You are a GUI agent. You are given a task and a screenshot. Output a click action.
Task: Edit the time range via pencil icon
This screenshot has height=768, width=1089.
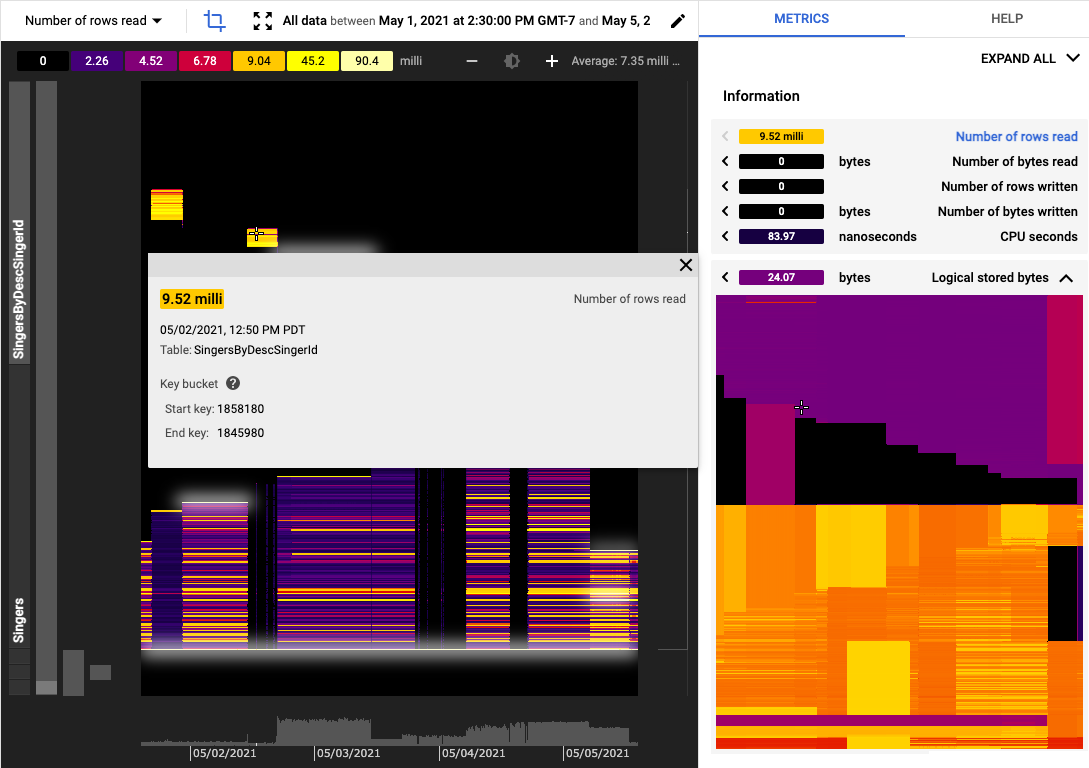point(678,20)
